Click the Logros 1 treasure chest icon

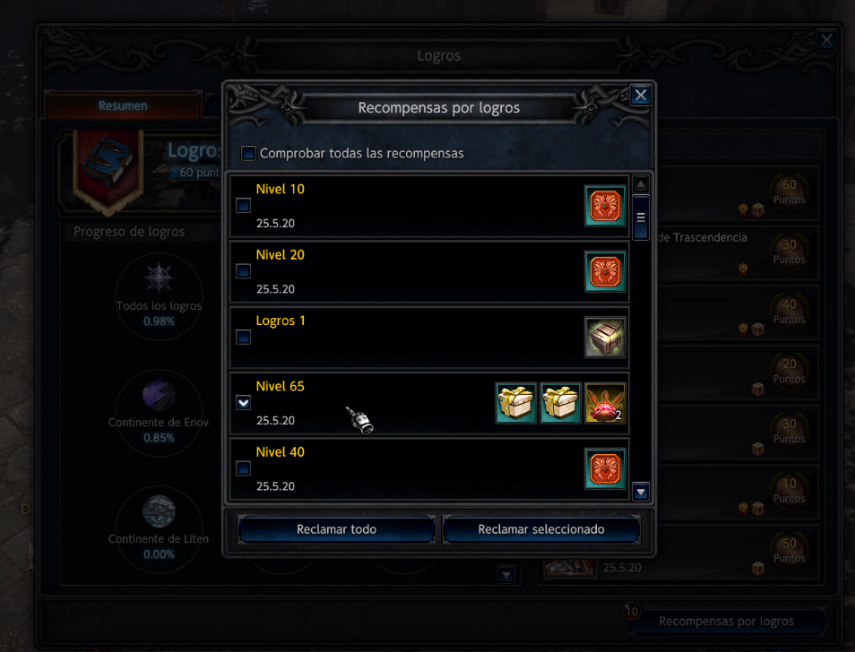[605, 337]
